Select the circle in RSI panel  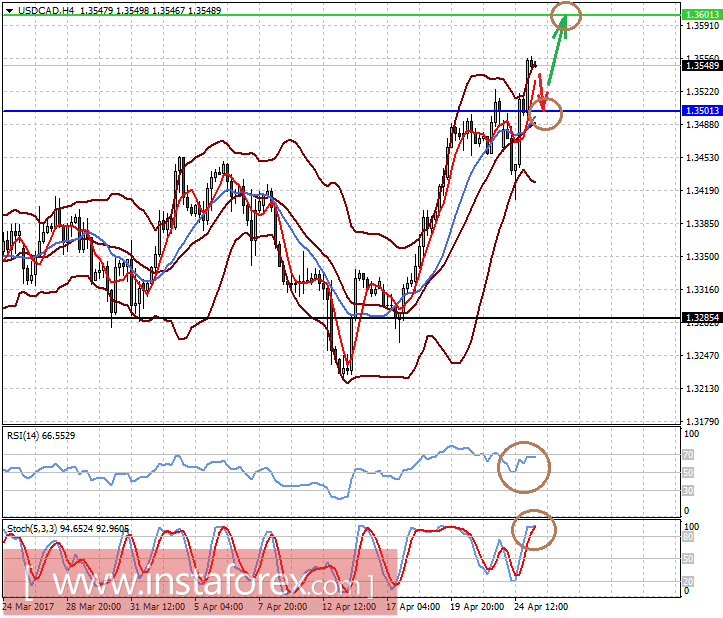[x=524, y=467]
